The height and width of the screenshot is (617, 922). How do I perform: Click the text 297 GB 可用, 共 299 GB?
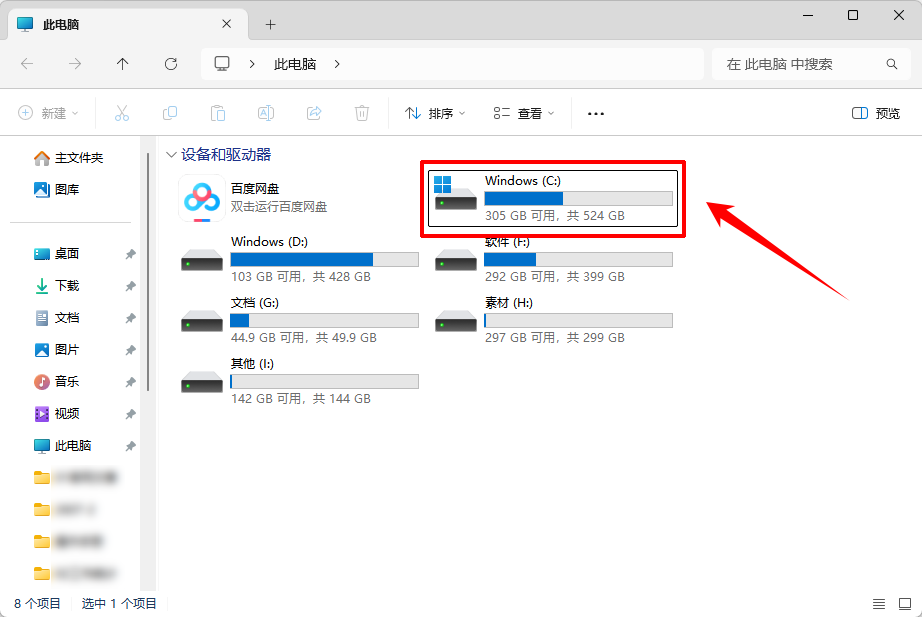pos(554,338)
